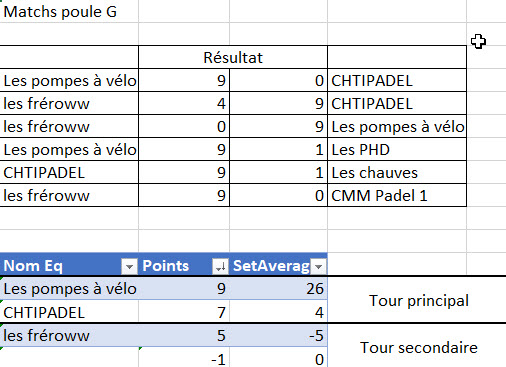Select the Les chauves opponent cell
The image size is (506, 367).
(397, 173)
